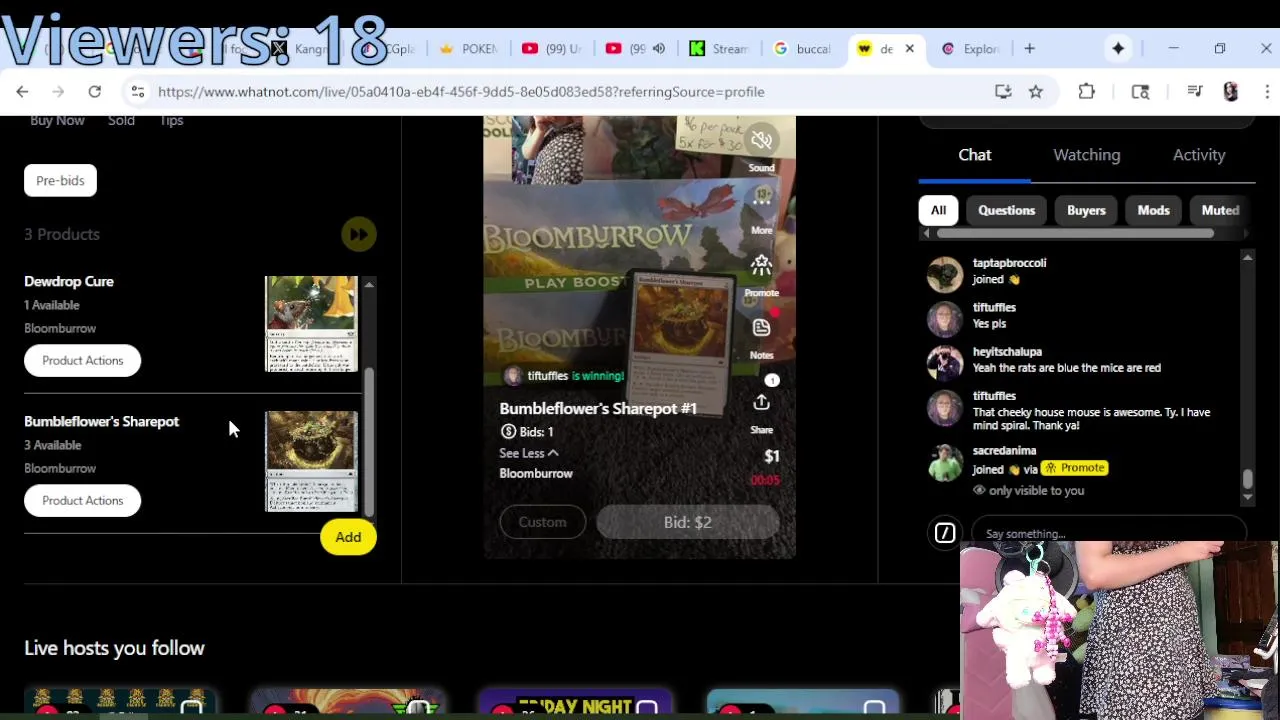Open the browser extensions puzzle icon
Image resolution: width=1280 pixels, height=720 pixels.
(x=1086, y=92)
